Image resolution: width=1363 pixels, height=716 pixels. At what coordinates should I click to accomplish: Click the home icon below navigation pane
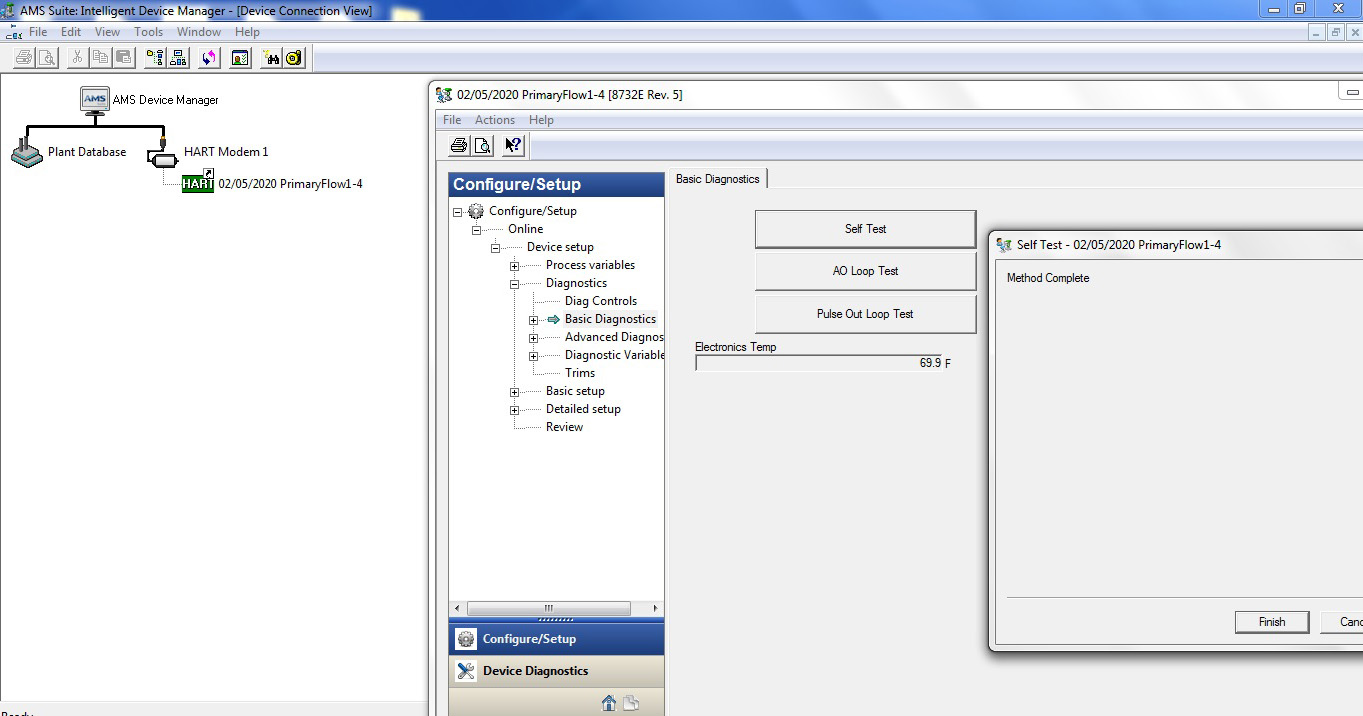tap(608, 703)
